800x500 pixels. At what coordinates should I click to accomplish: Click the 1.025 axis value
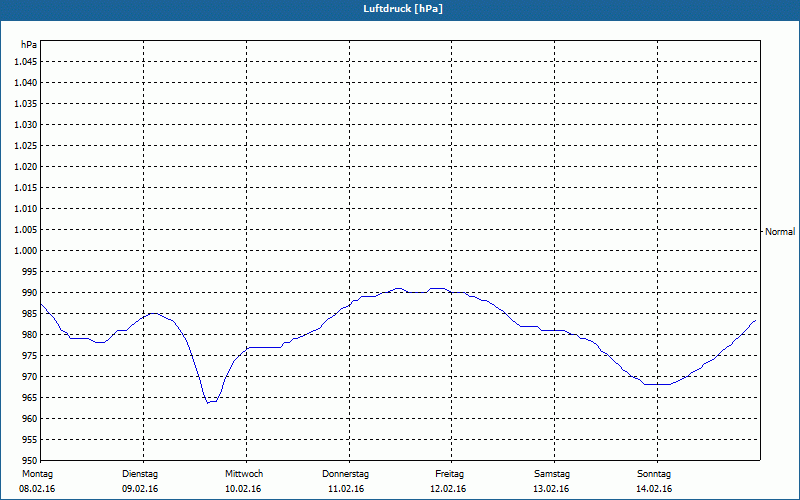tap(26, 145)
